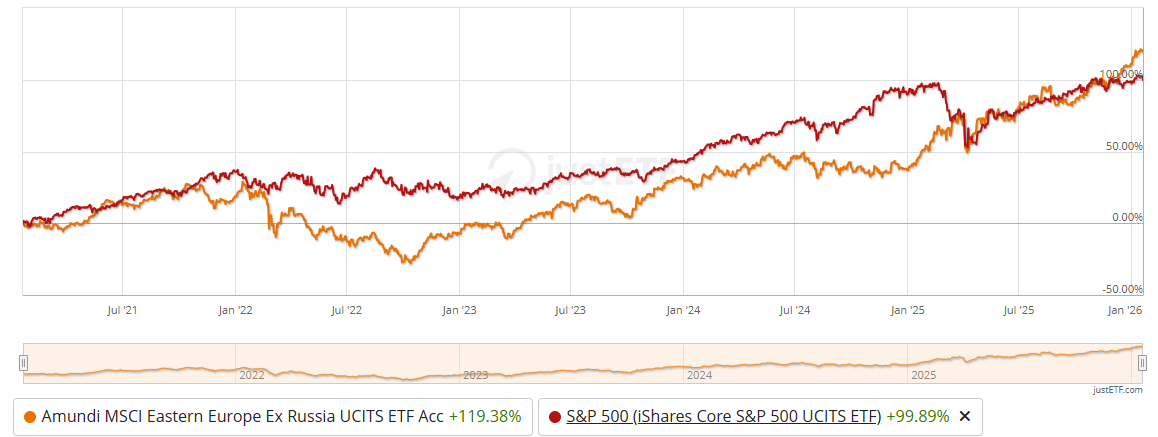The image size is (1158, 437).
Task: Open the justETF.com credit link
Action: 1117,390
